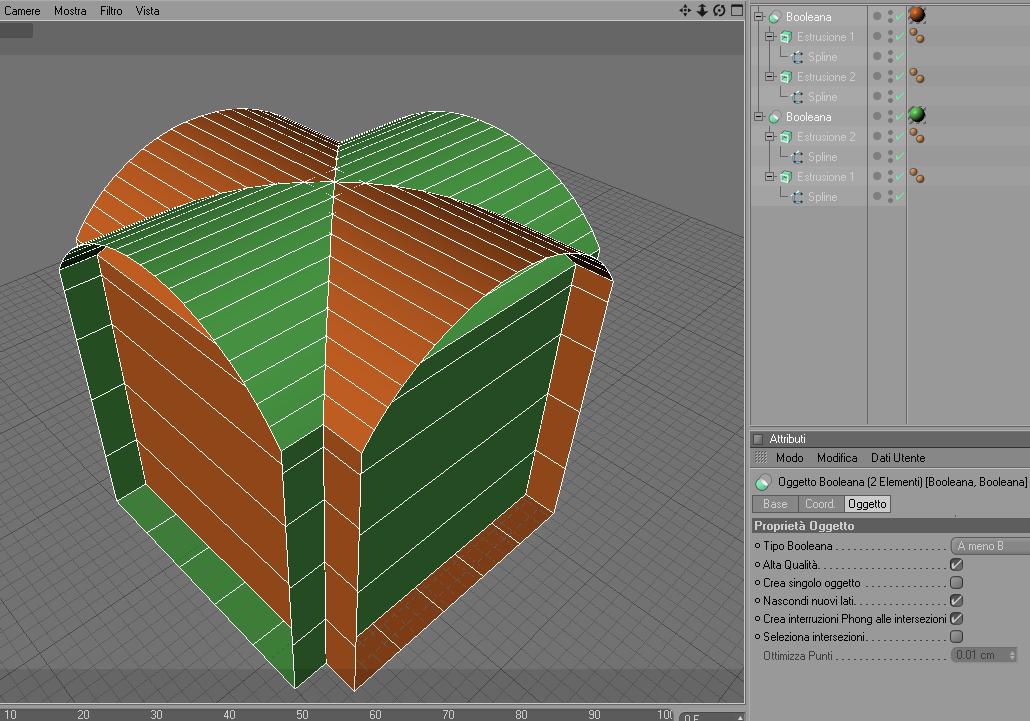Click the Boole object icon in Attributes header
1030x721 pixels.
[x=763, y=483]
